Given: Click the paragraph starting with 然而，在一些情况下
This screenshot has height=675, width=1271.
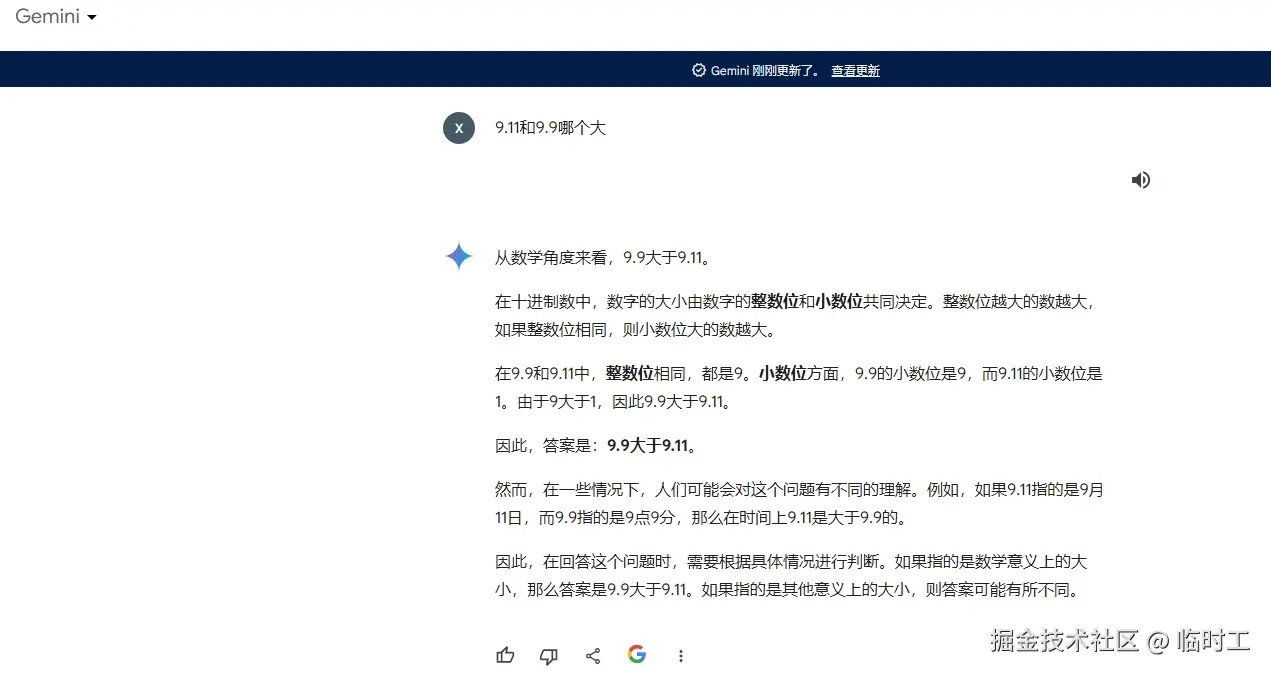Looking at the screenshot, I should 799,504.
